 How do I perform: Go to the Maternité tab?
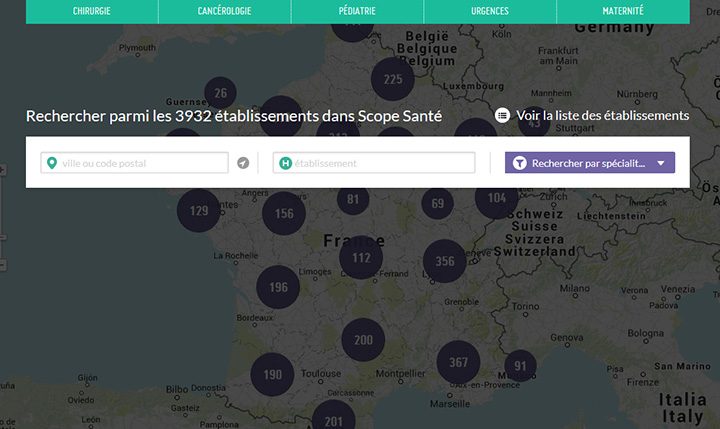[623, 11]
